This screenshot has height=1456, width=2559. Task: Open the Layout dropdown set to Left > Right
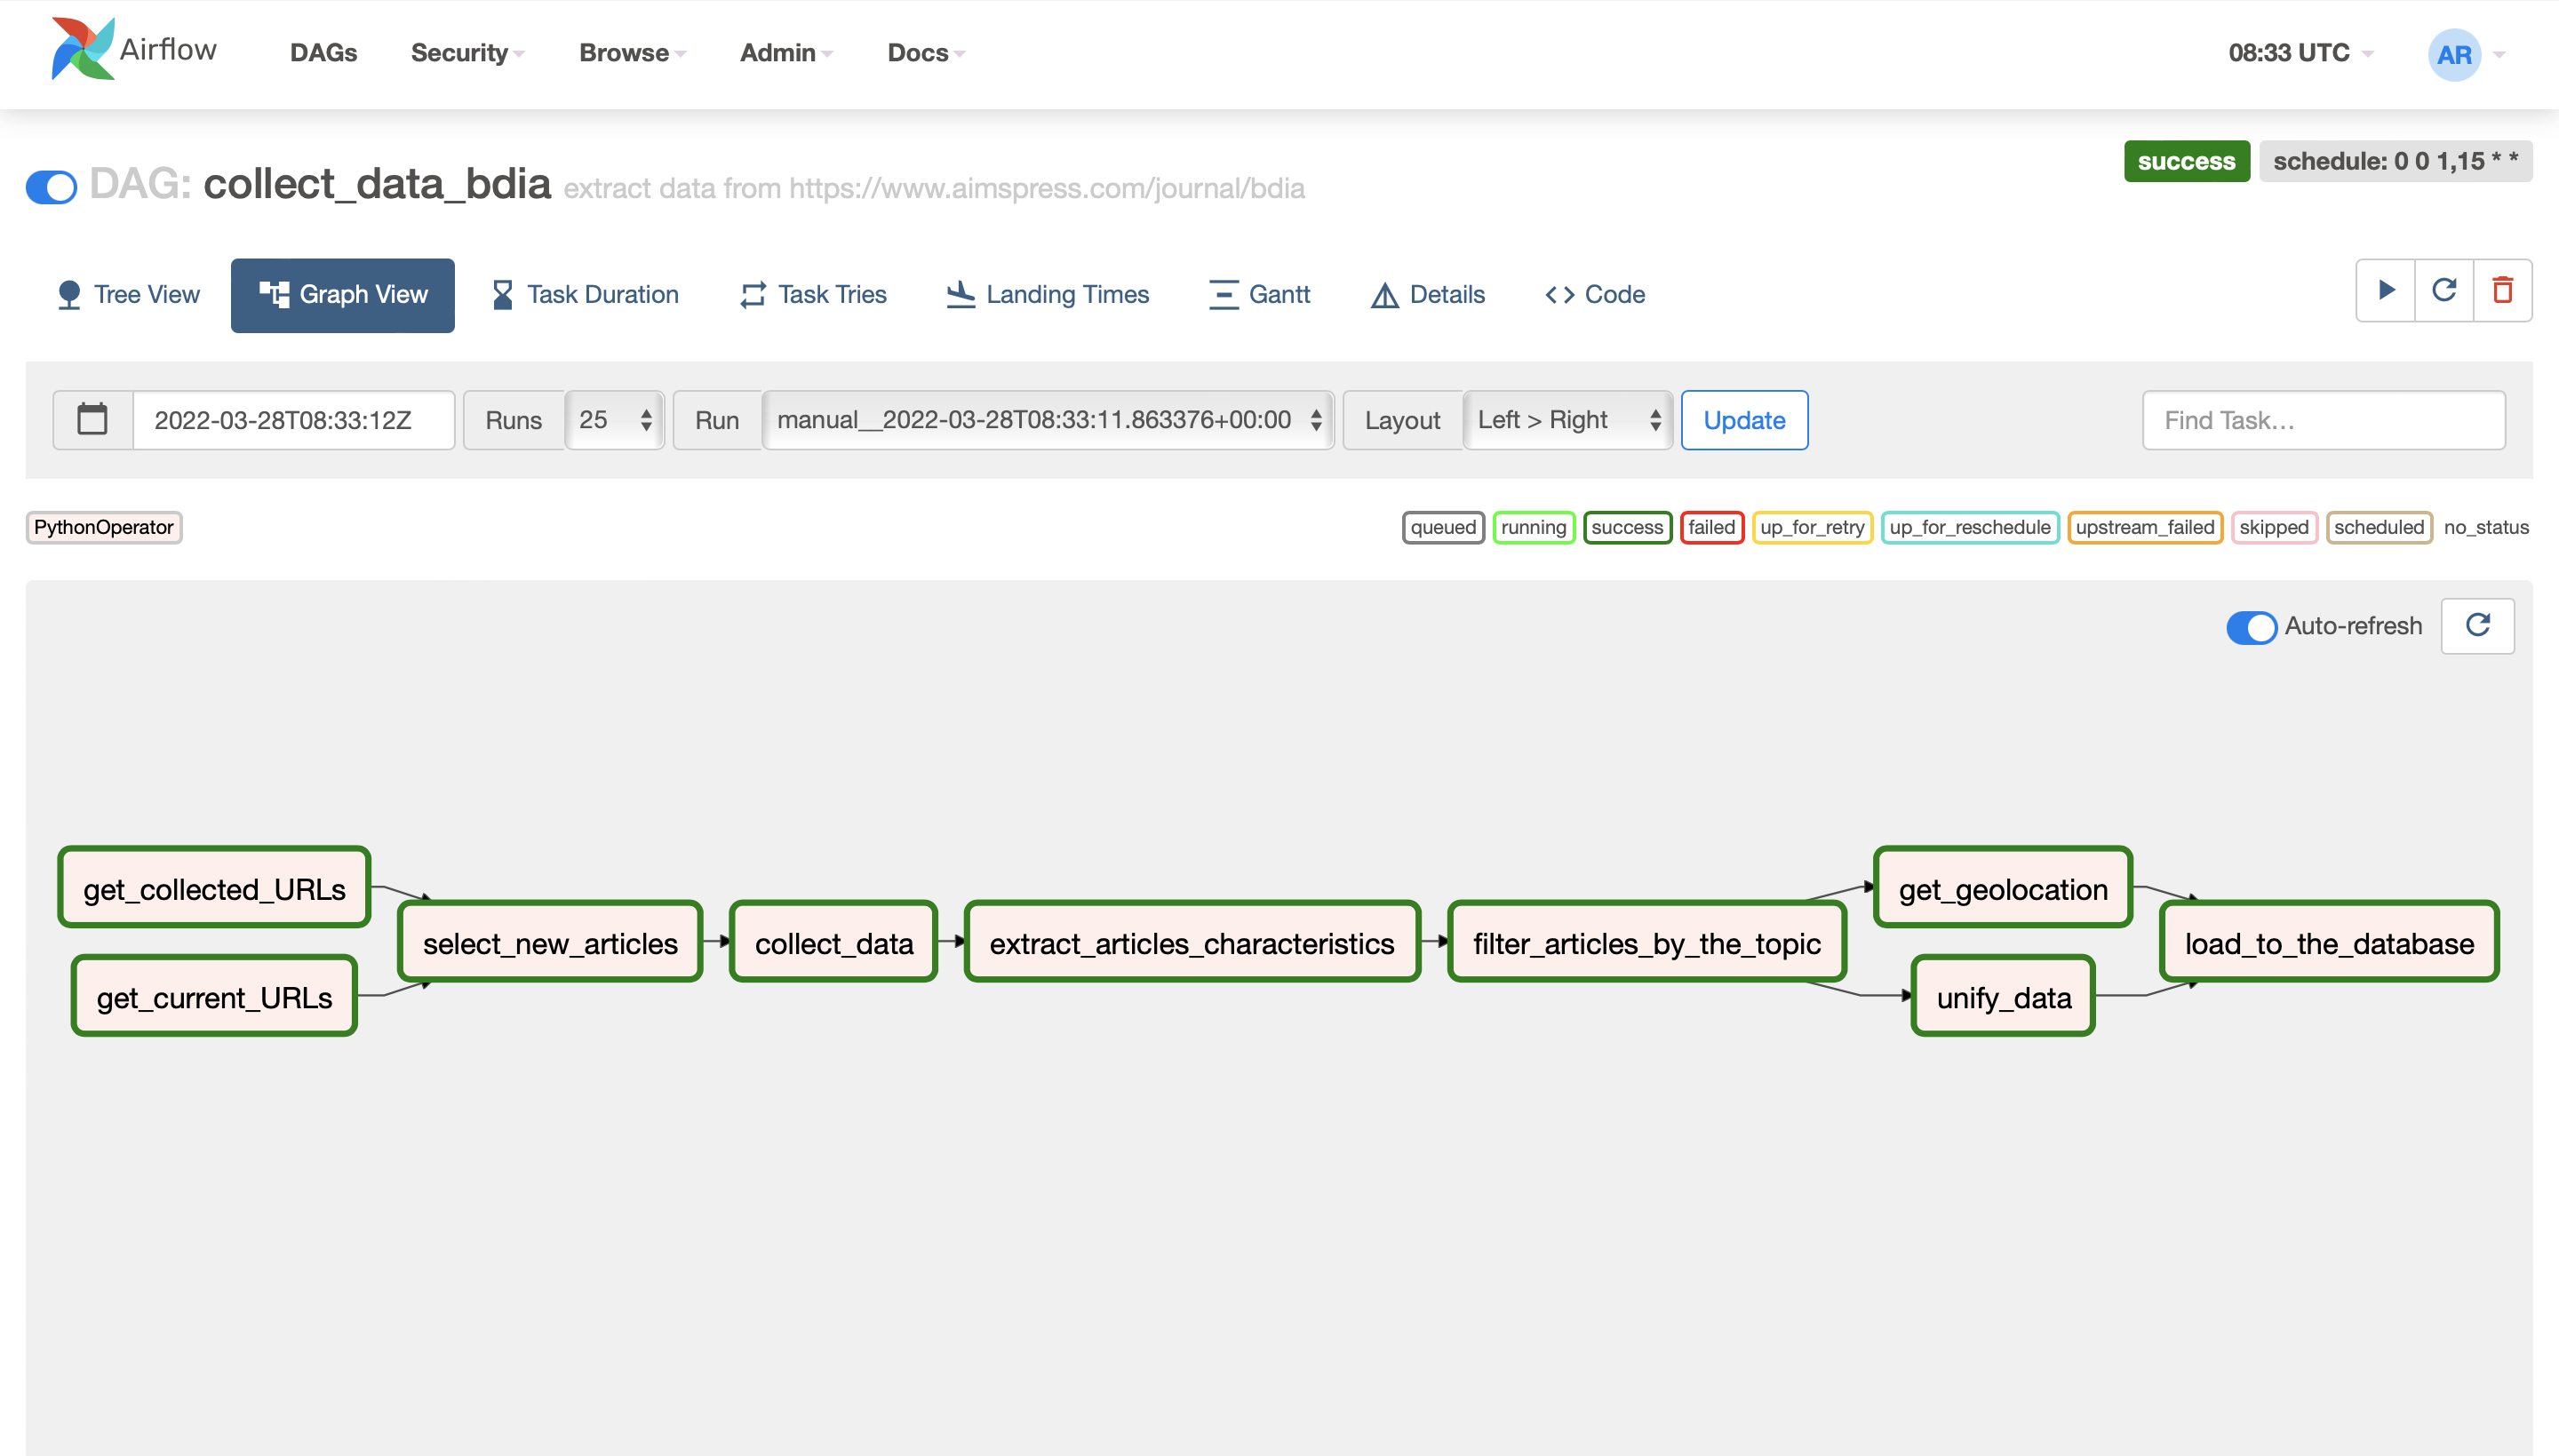[1567, 420]
